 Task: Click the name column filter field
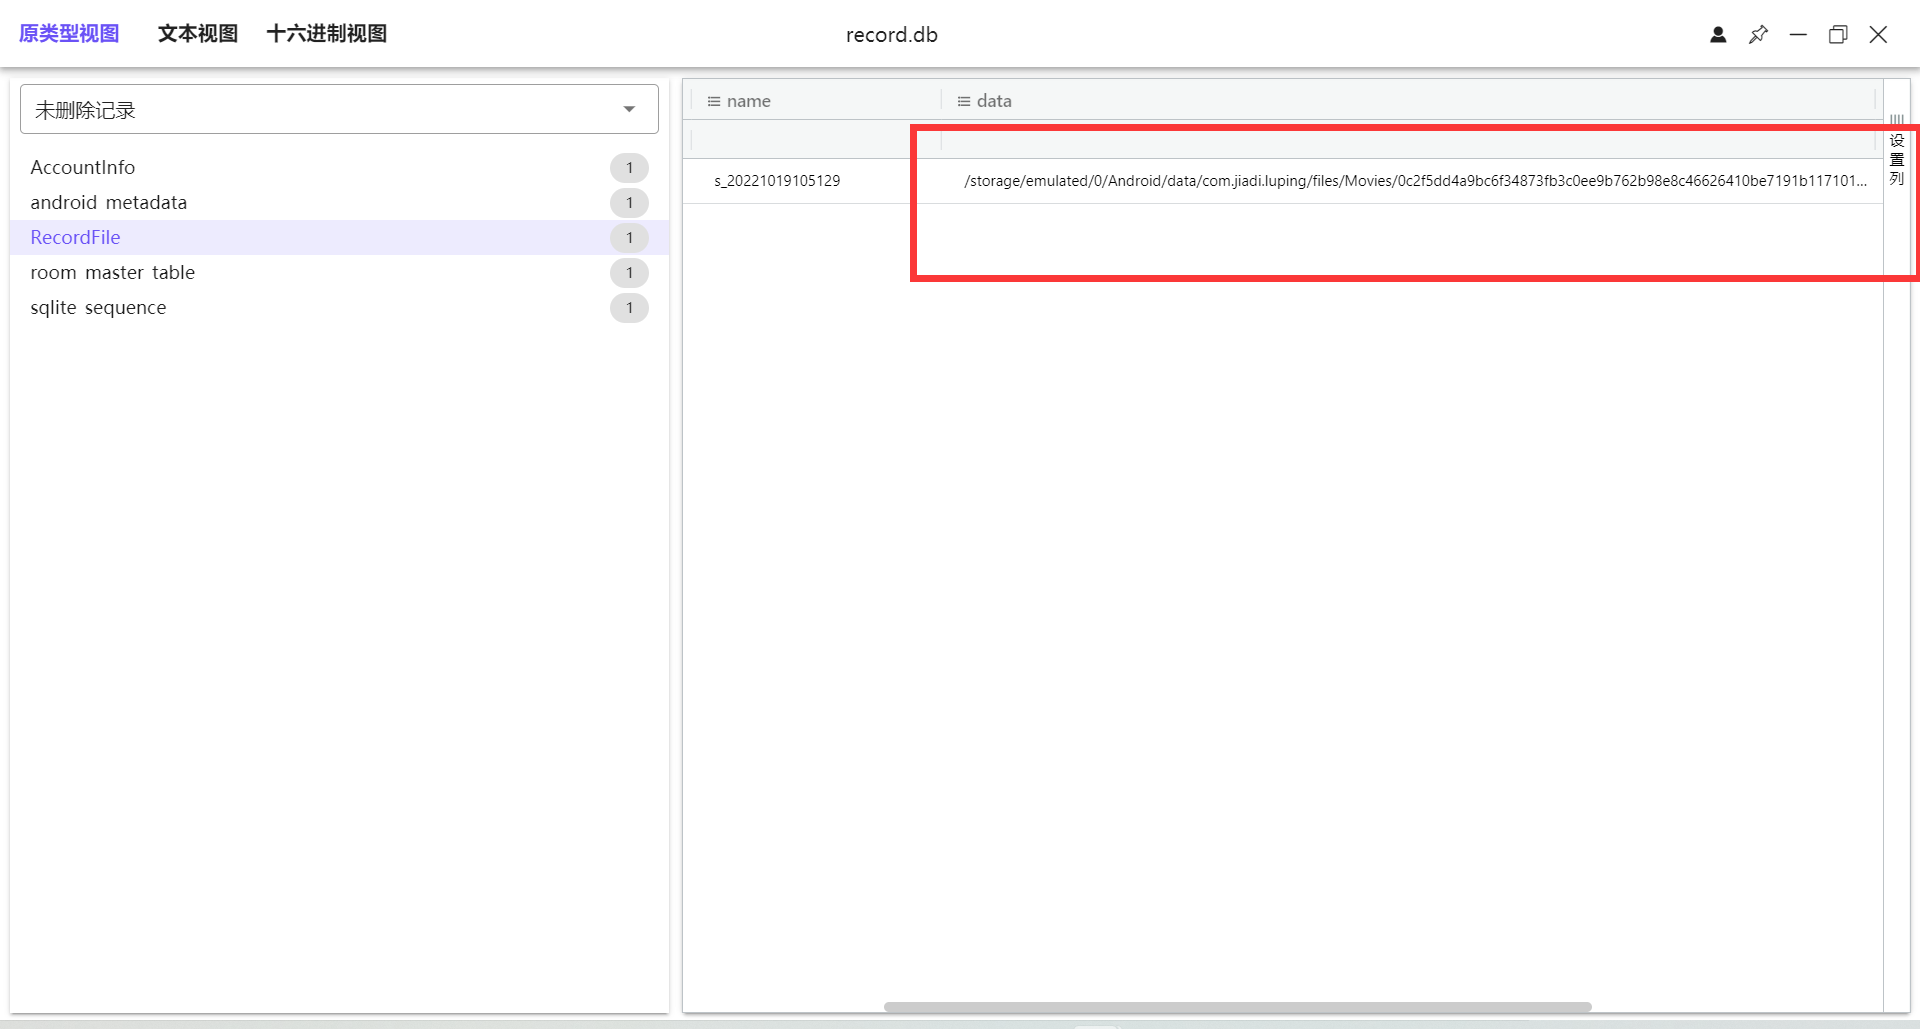point(814,140)
